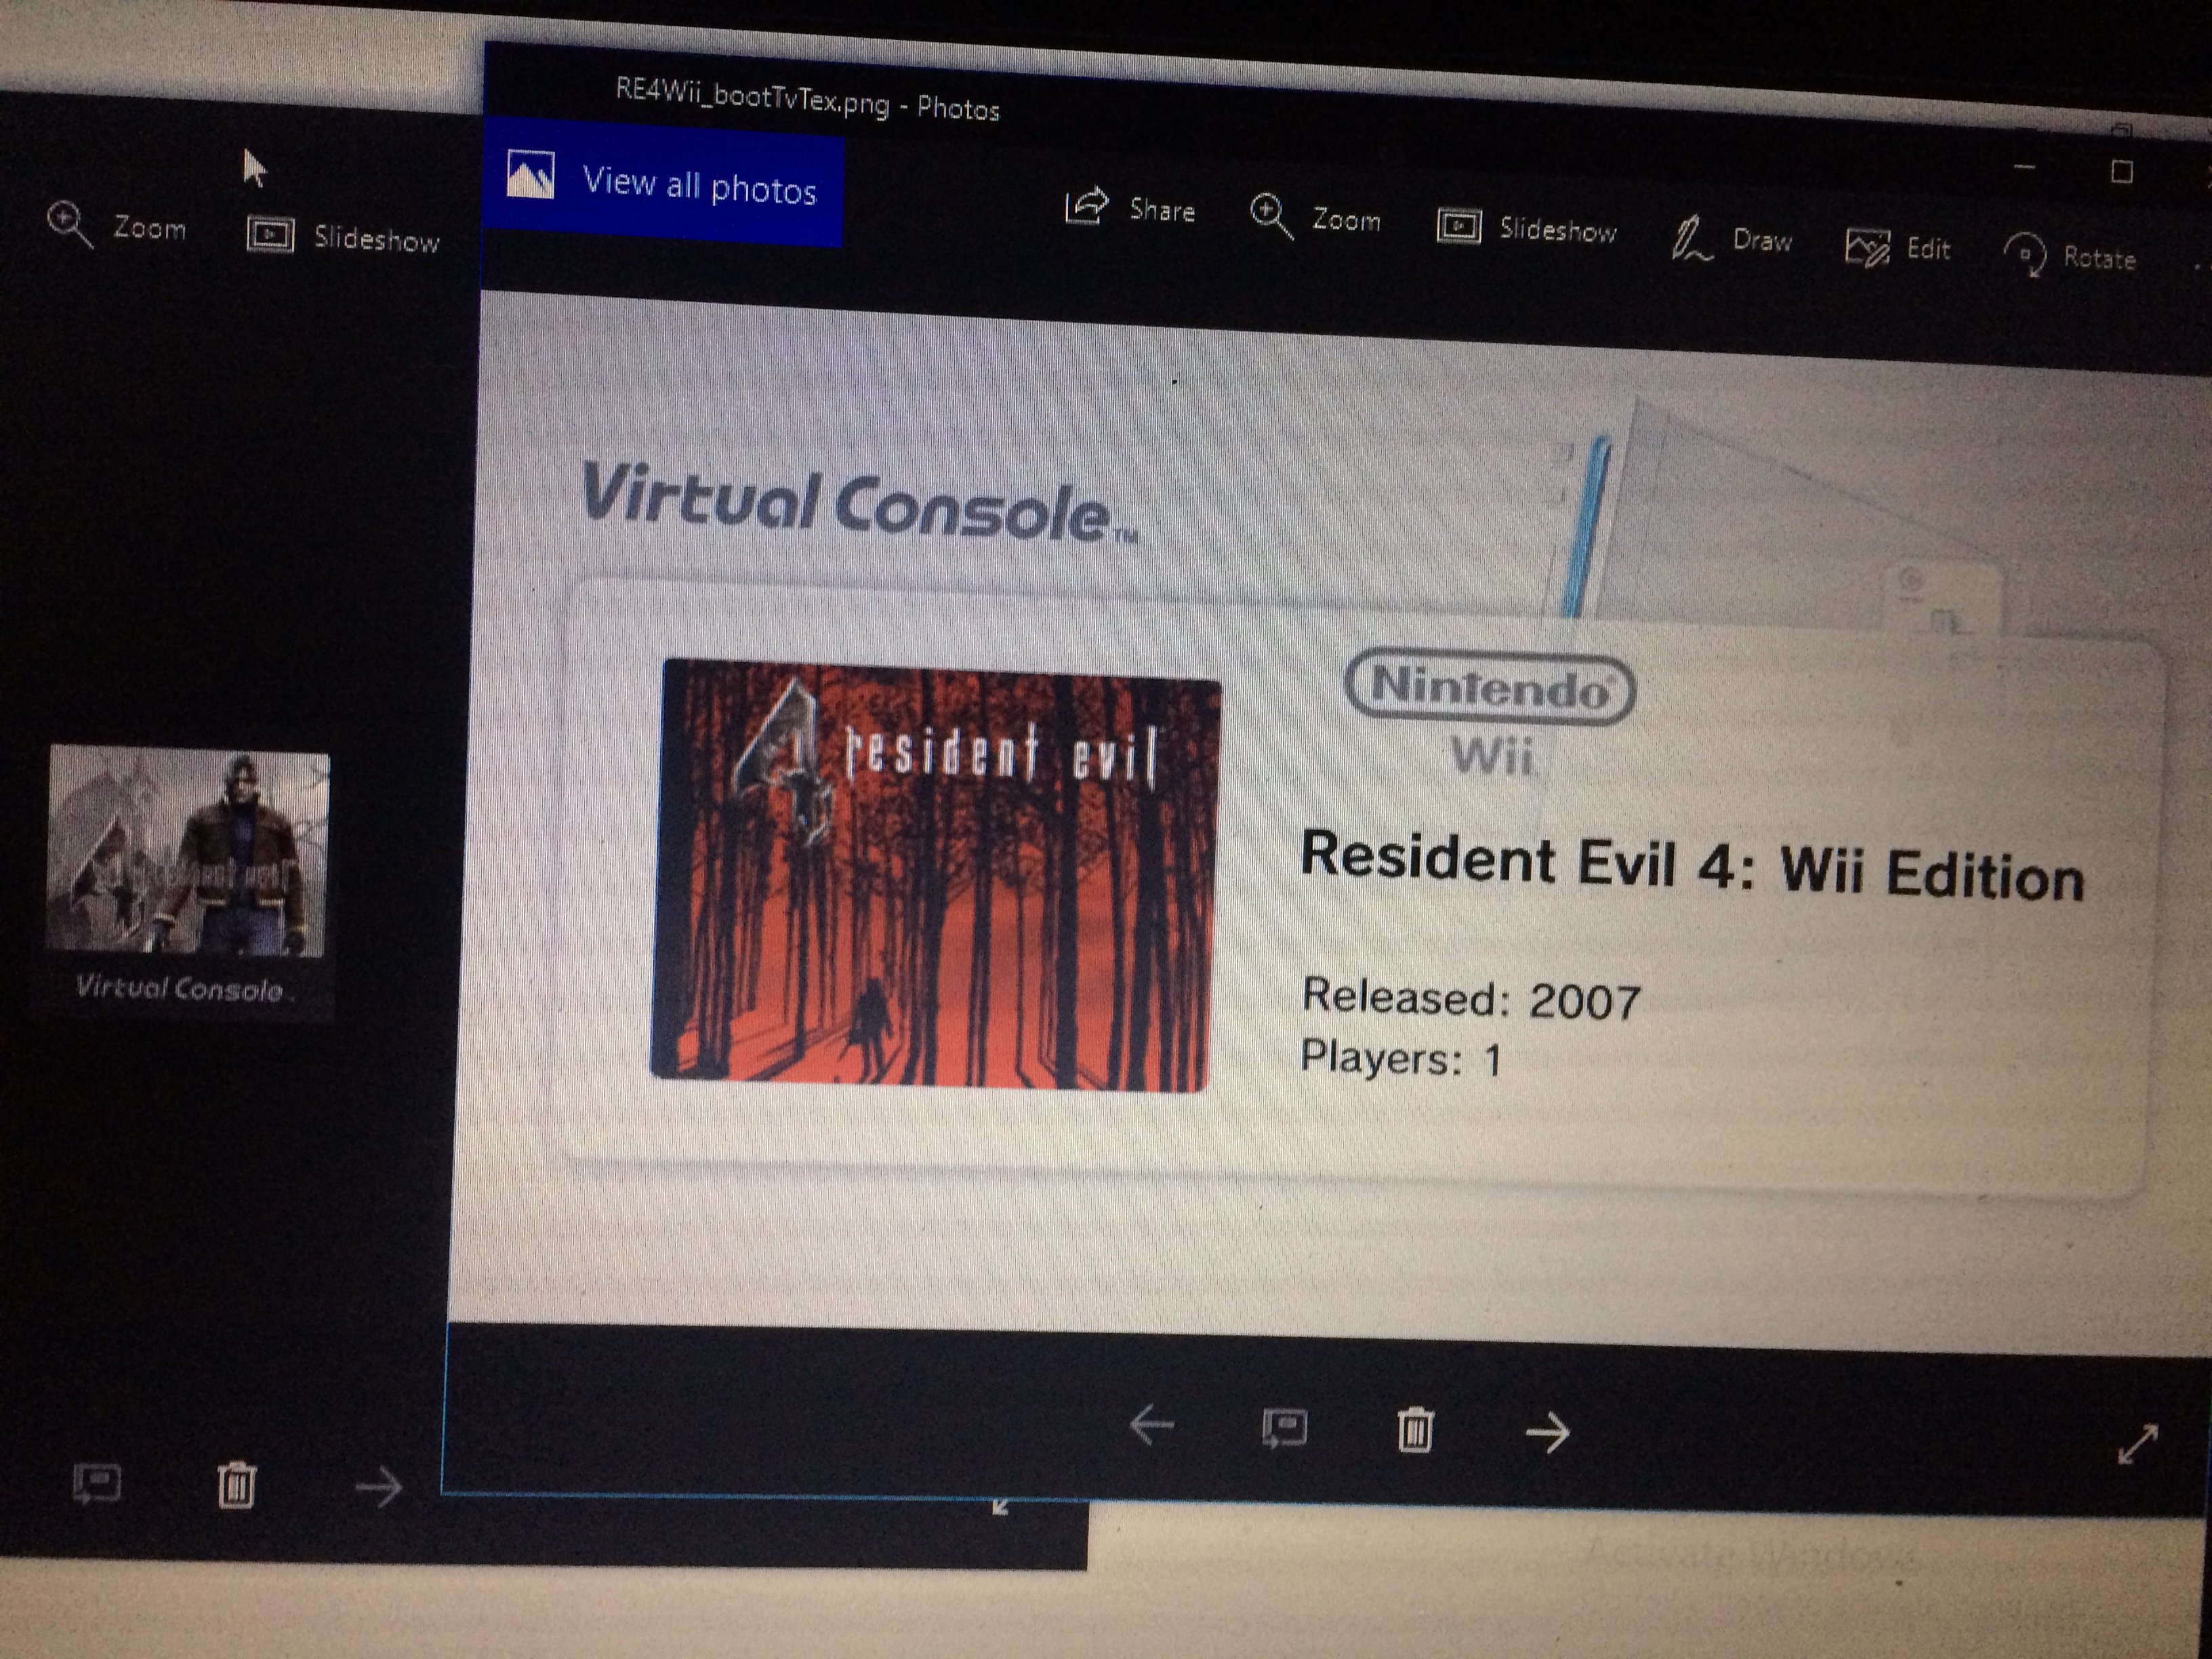Delete the photo using the front window trash icon
Viewport: 2212px width, 1659px height.
1414,1429
